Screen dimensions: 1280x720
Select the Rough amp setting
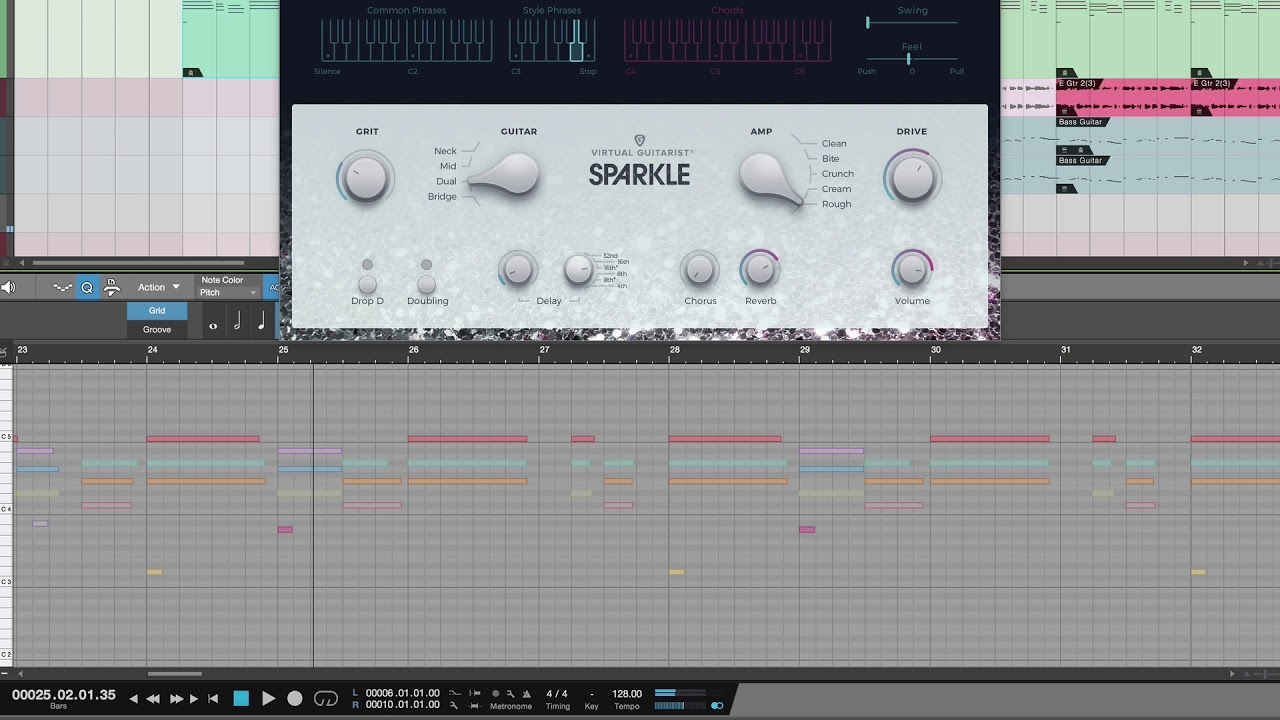coord(837,204)
